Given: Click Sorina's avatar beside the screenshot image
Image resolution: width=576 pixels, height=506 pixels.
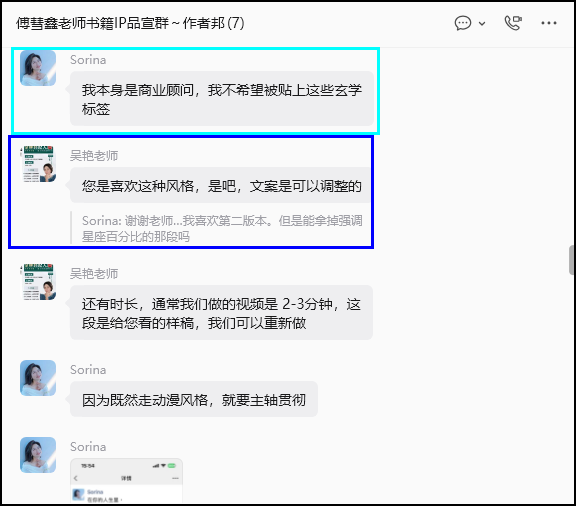Looking at the screenshot, I should [38, 455].
